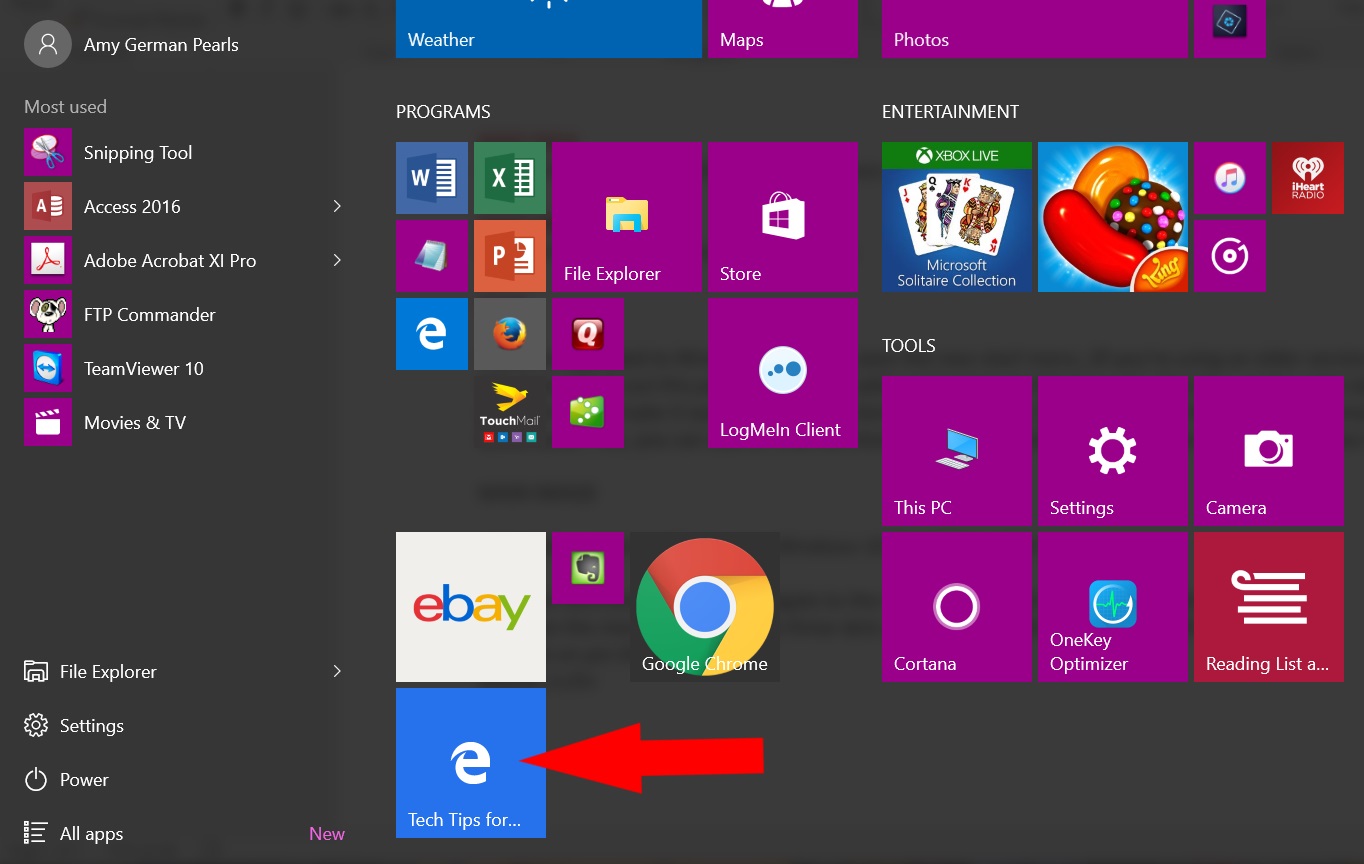The image size is (1364, 864).
Task: Open the Tech Tips for... Edge tile
Action: (471, 763)
